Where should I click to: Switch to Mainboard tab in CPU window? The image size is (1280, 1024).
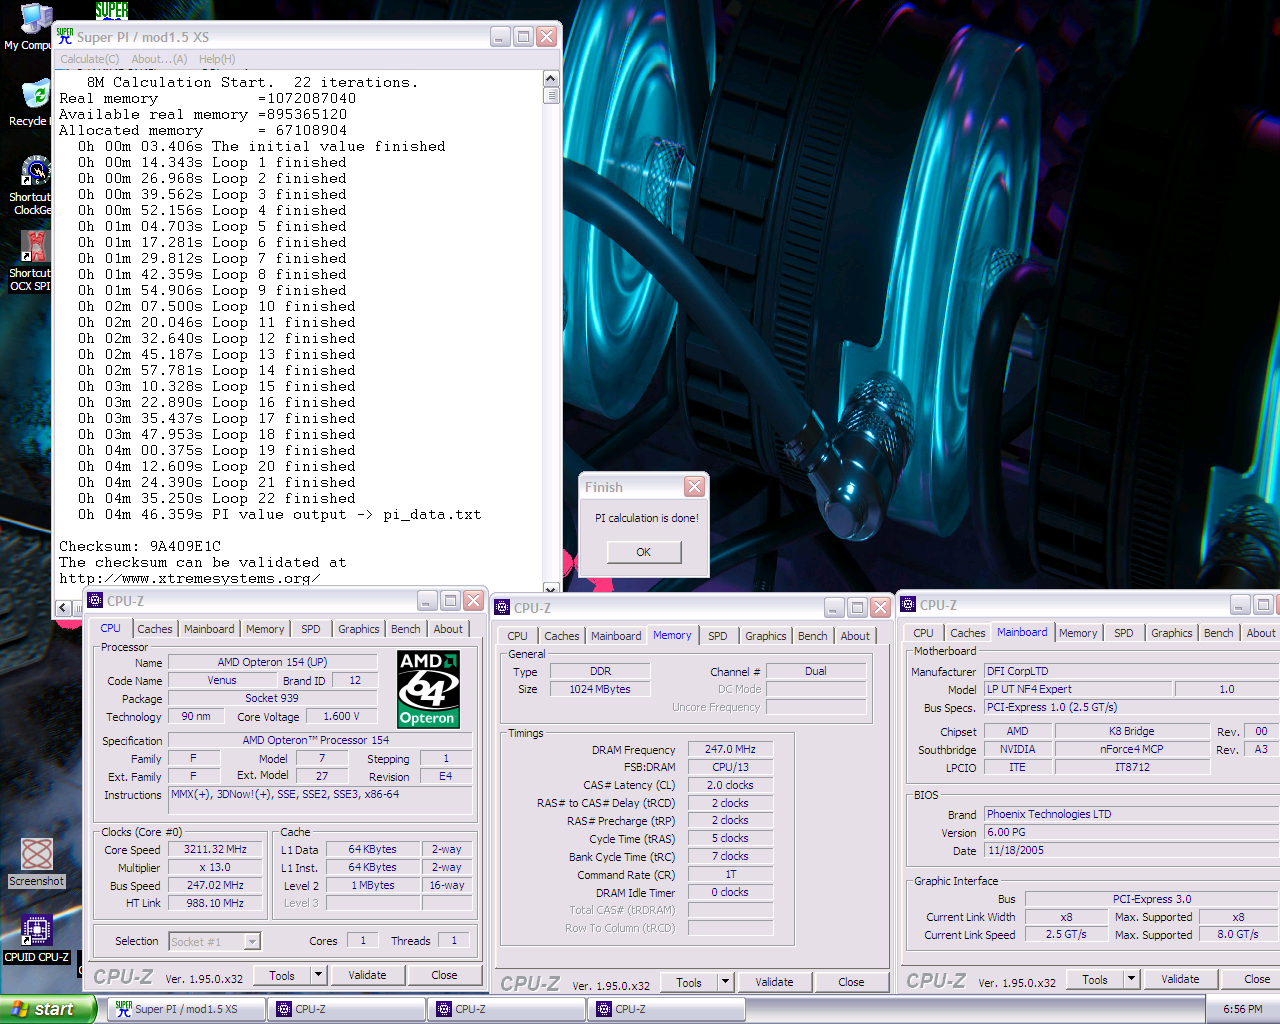(x=209, y=629)
